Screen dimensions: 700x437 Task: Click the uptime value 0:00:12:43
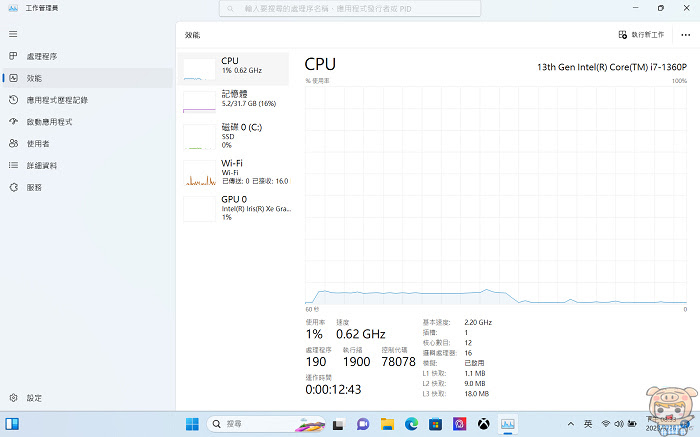[333, 390]
